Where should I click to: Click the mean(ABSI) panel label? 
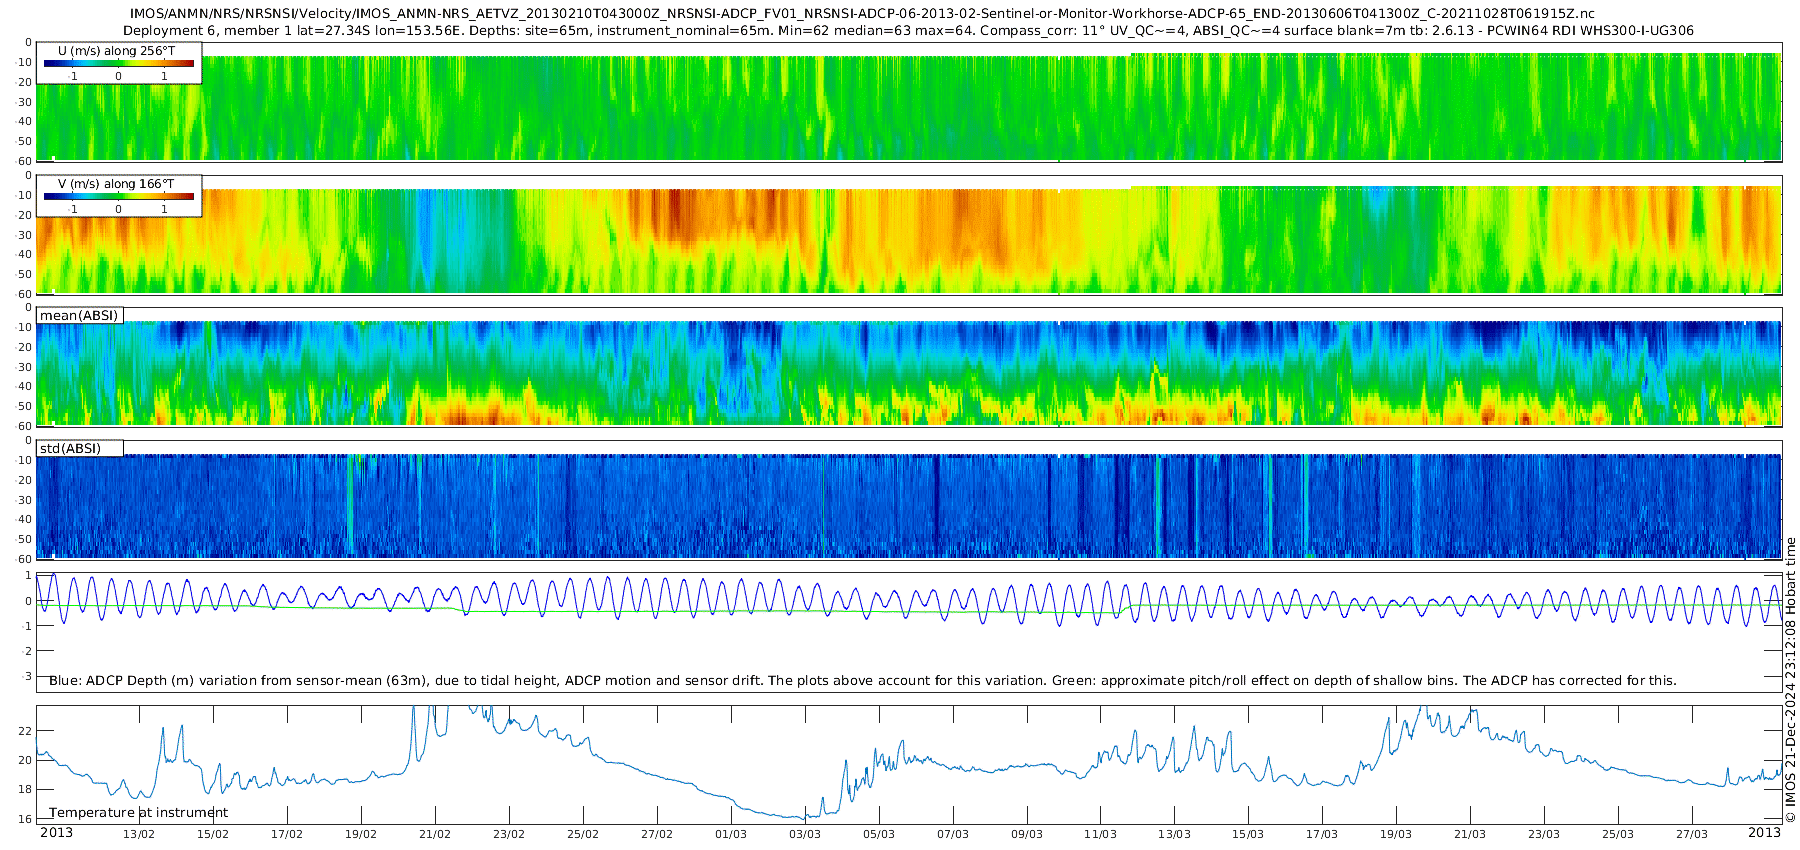[79, 316]
